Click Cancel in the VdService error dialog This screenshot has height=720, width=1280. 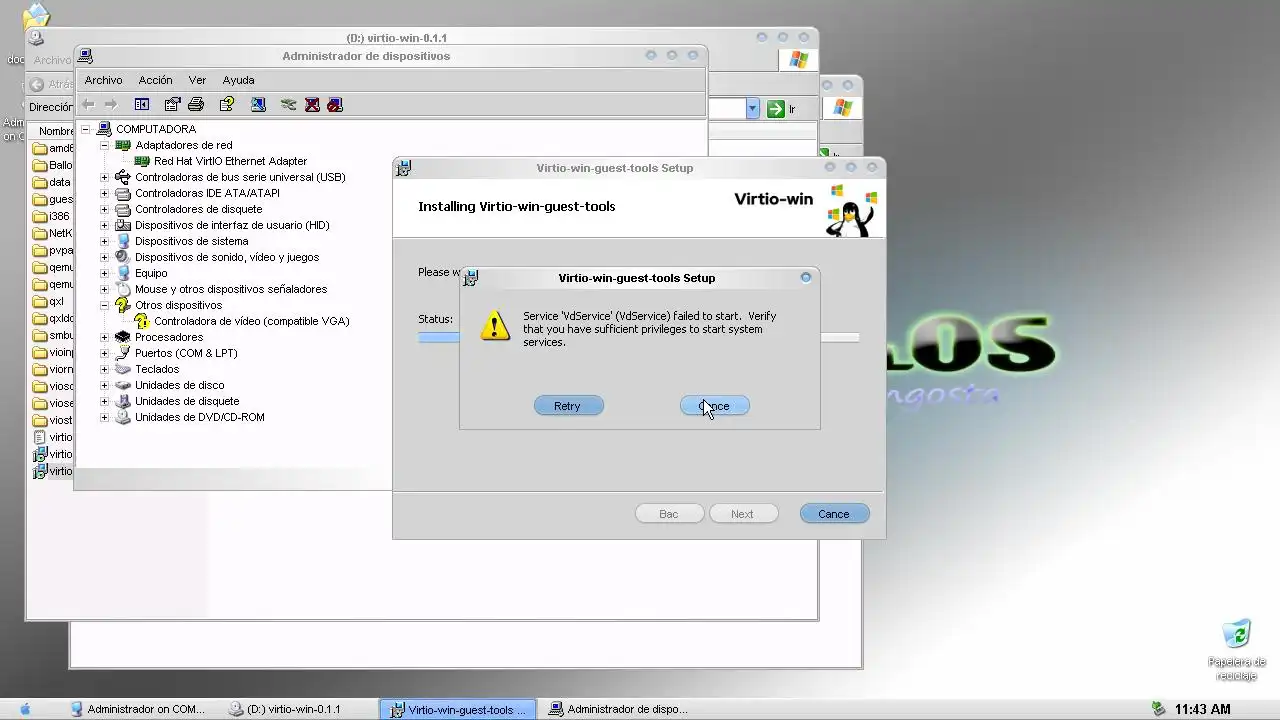714,406
